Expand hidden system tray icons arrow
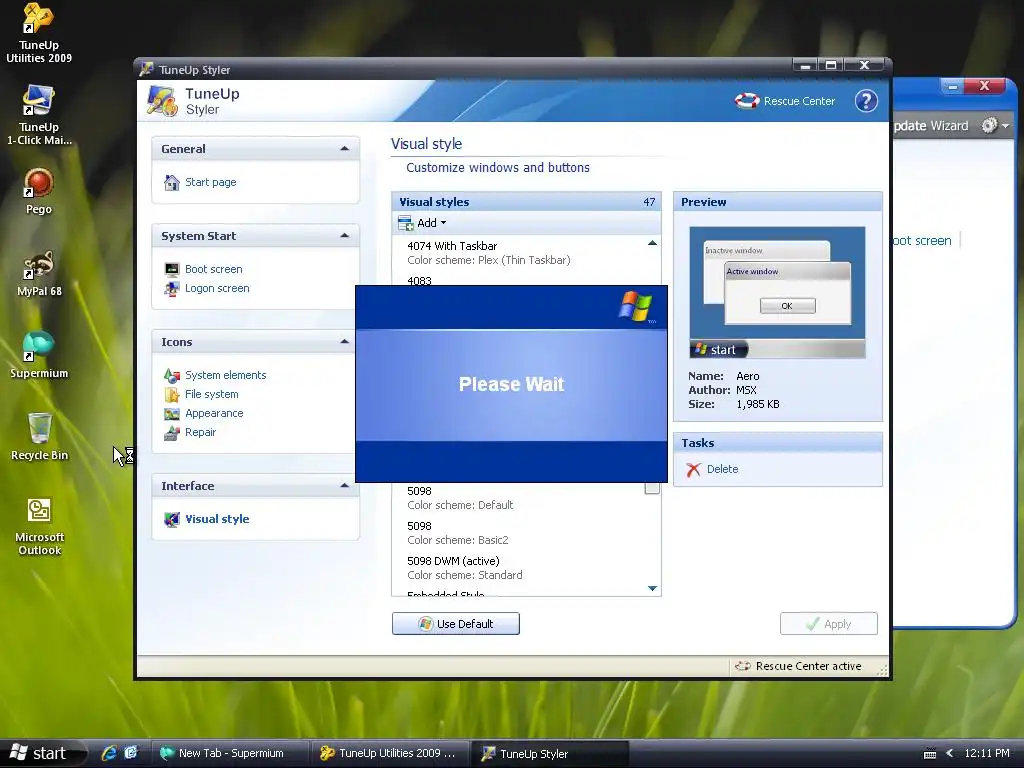 pos(950,753)
